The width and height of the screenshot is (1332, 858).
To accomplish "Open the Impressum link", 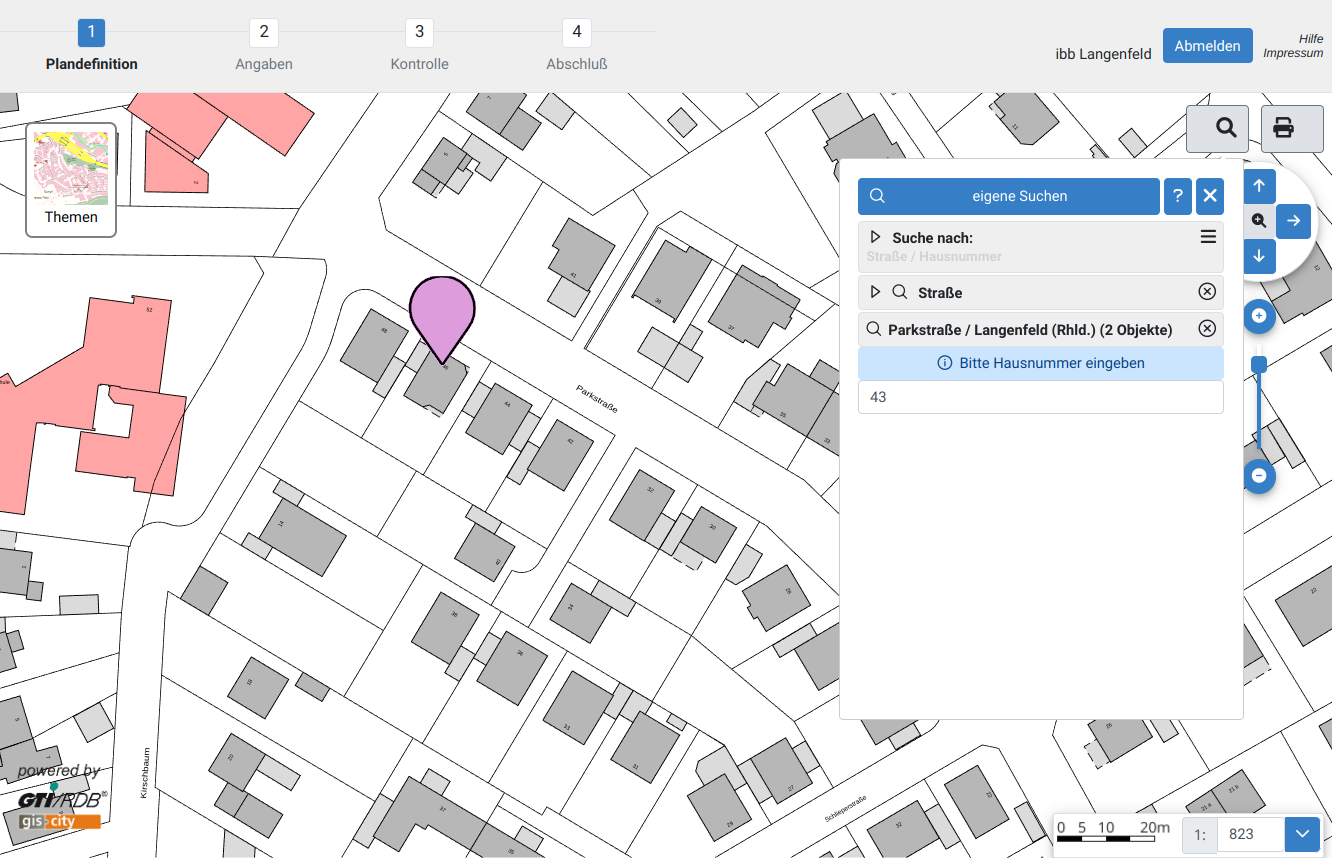I will 1293,53.
